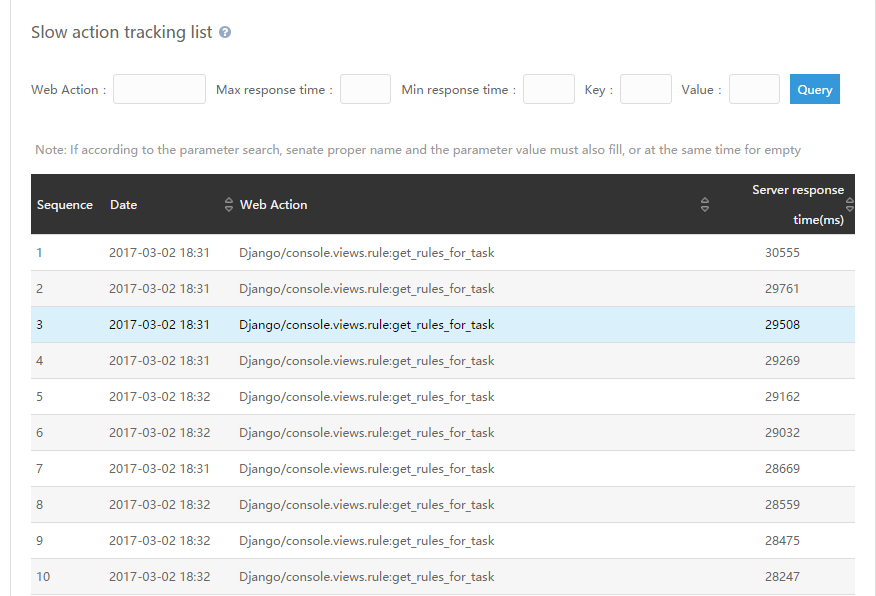876x596 pixels.
Task: Select row 7 with response time 28669
Action: (781, 469)
